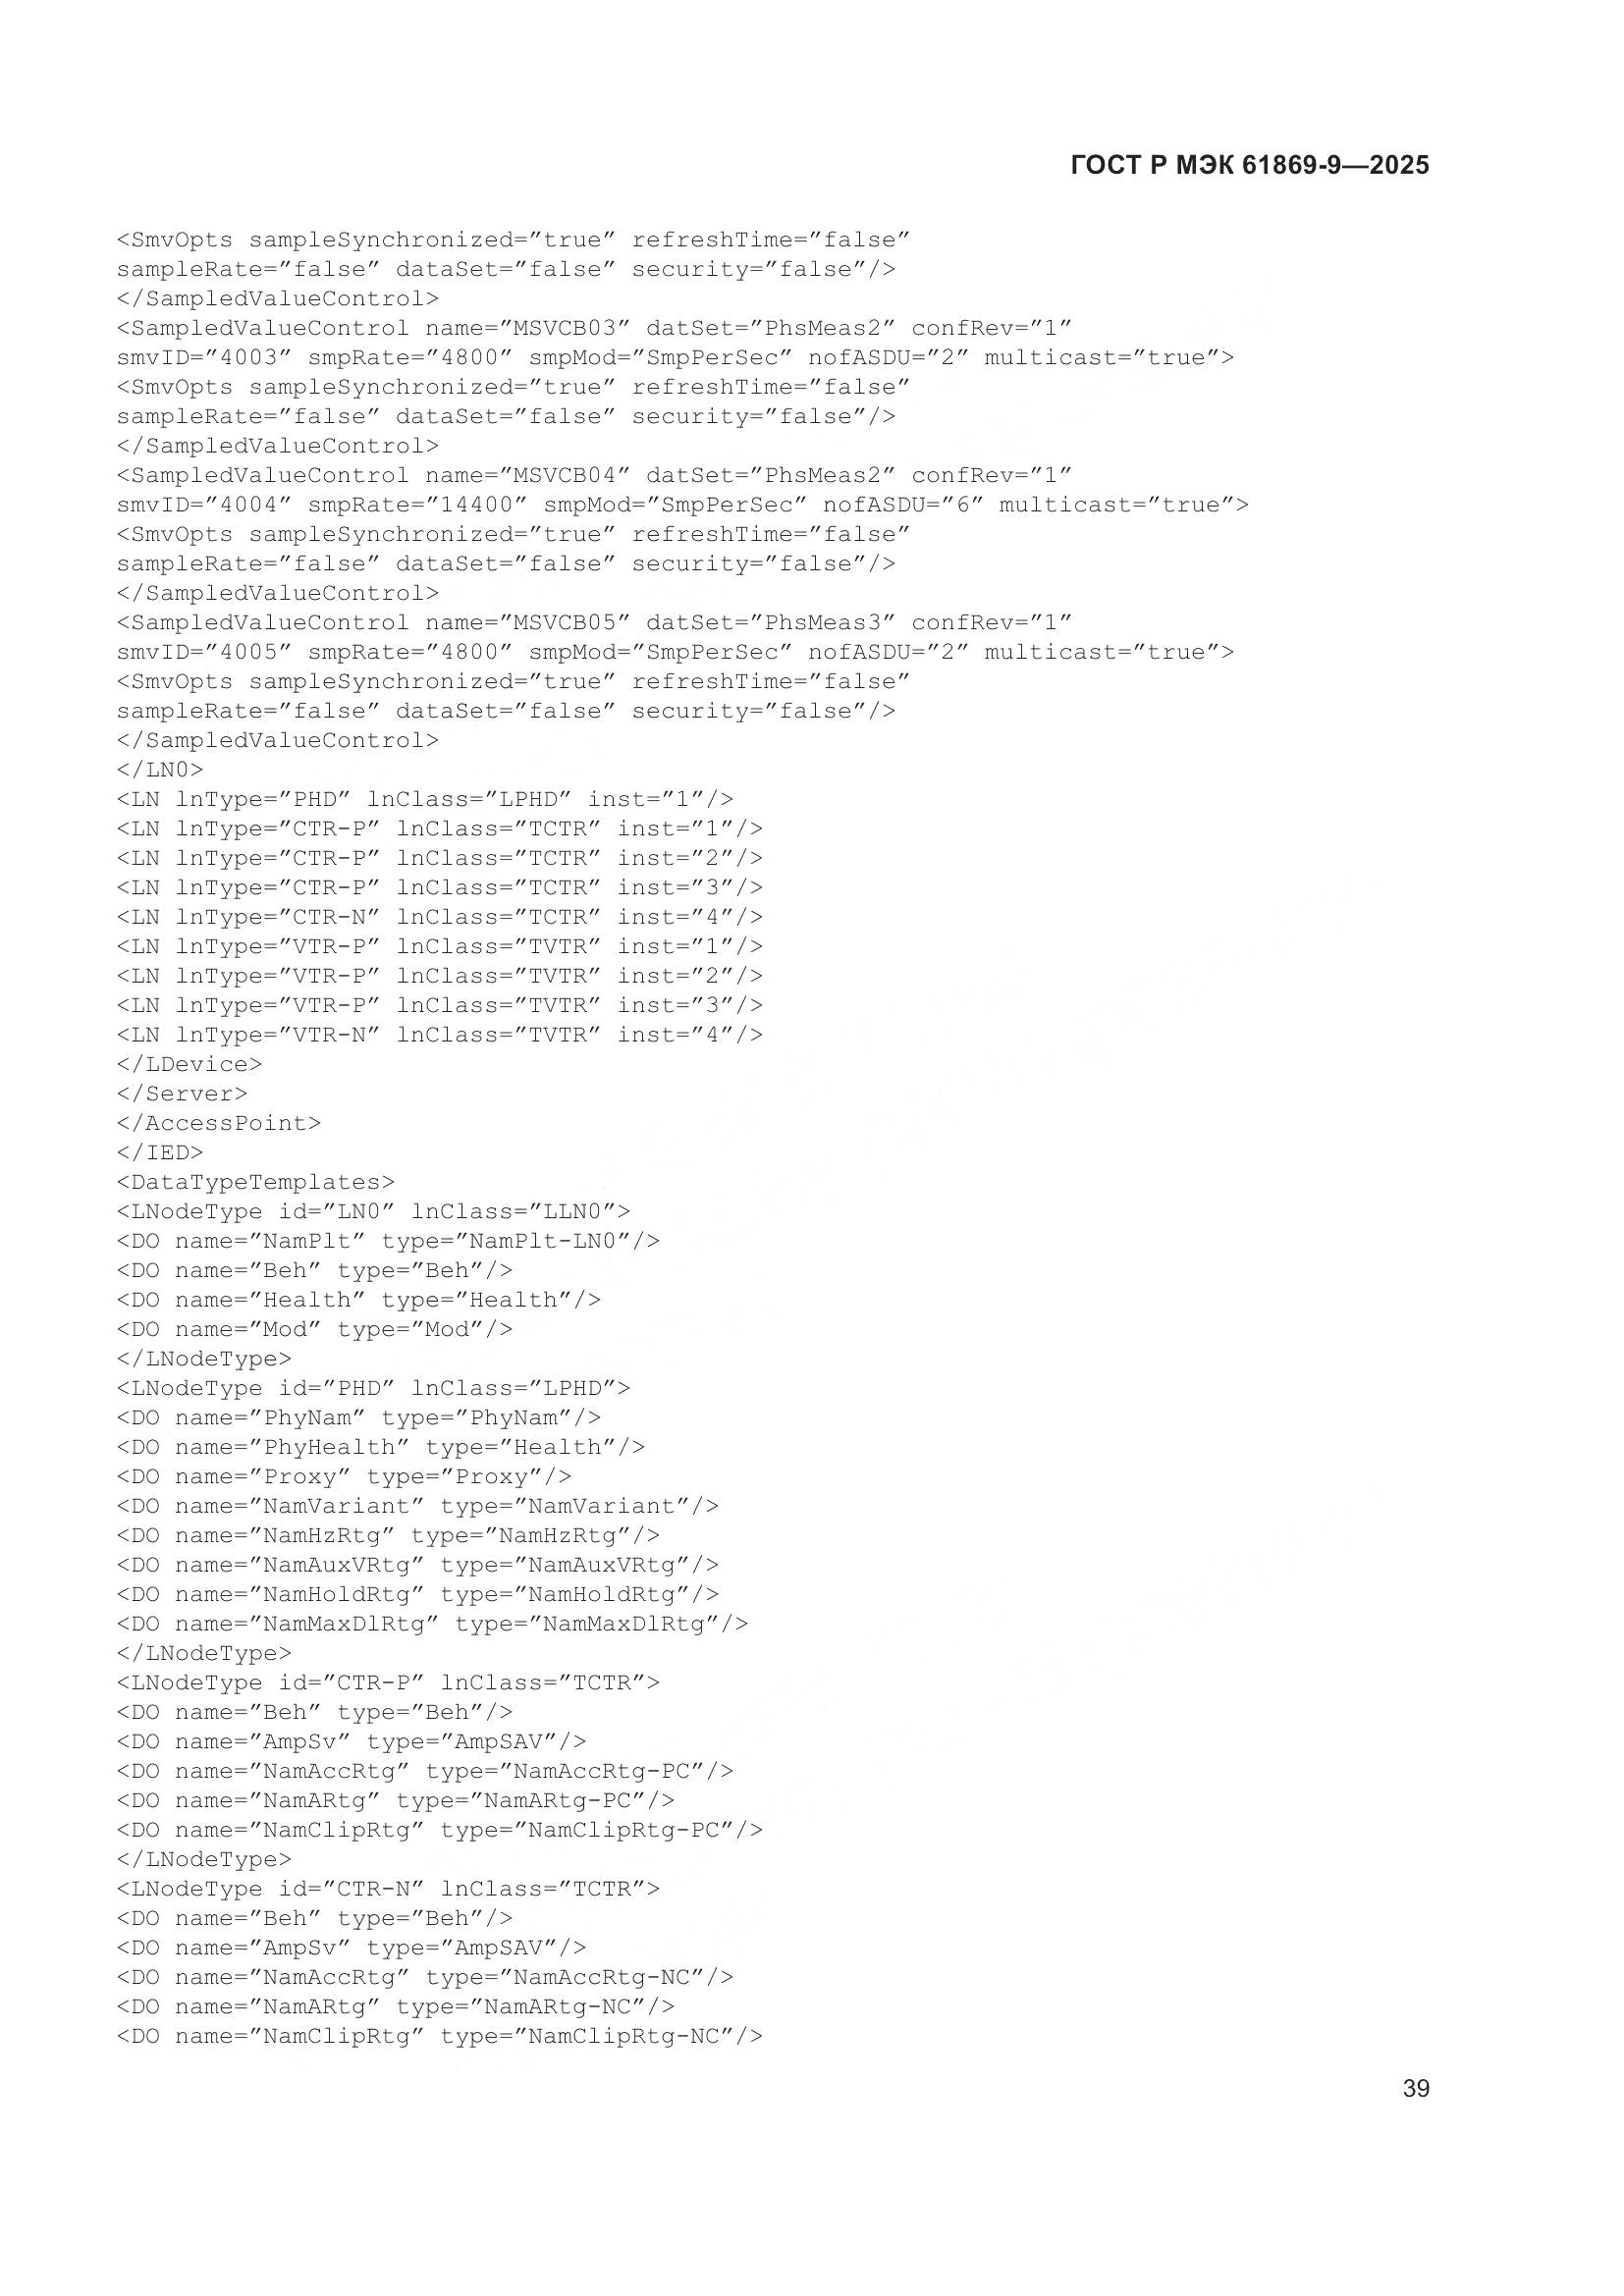Click the closing </AccessPoint> tag
This screenshot has height=2296, width=1624.
(219, 1123)
